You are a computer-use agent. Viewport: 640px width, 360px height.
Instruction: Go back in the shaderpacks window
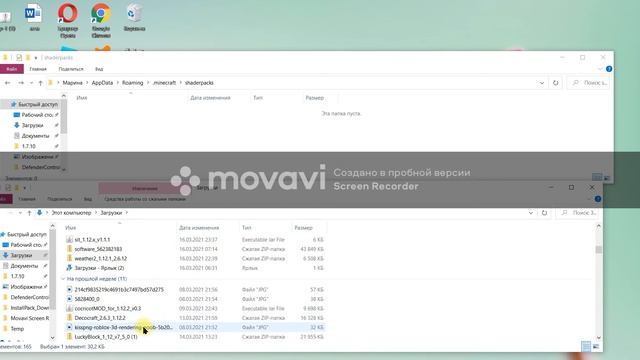click(7, 83)
